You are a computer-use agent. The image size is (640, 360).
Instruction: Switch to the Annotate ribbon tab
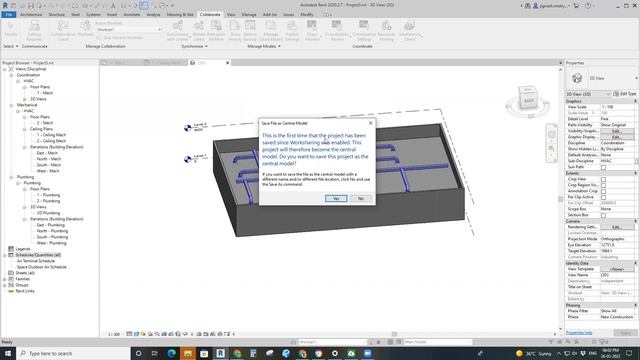(131, 14)
